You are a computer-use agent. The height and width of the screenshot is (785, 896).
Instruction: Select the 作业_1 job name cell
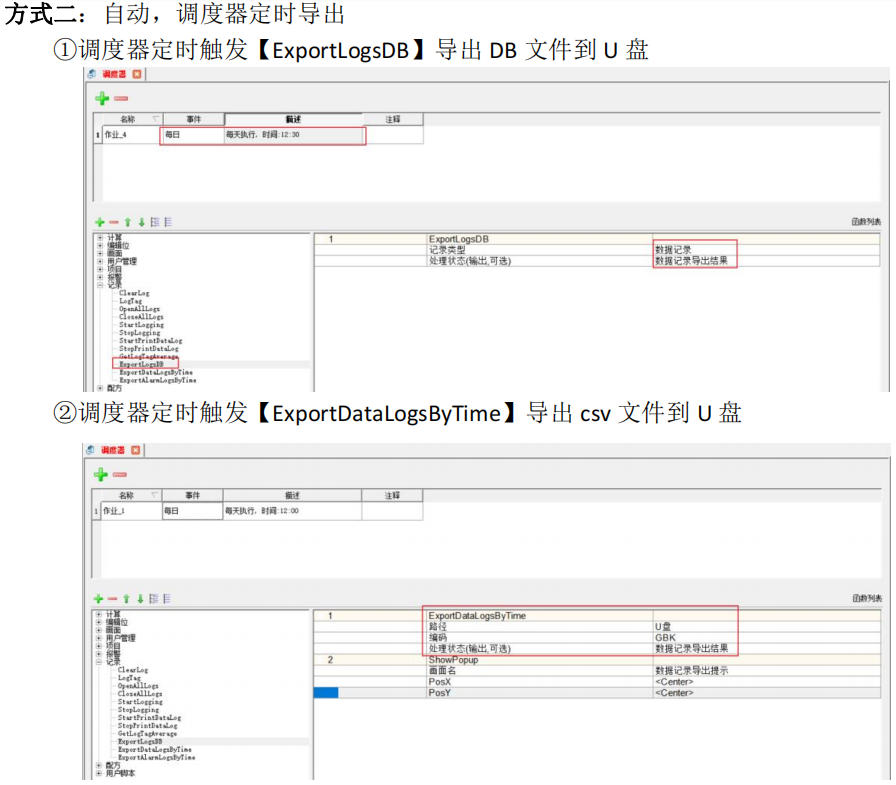point(132,511)
